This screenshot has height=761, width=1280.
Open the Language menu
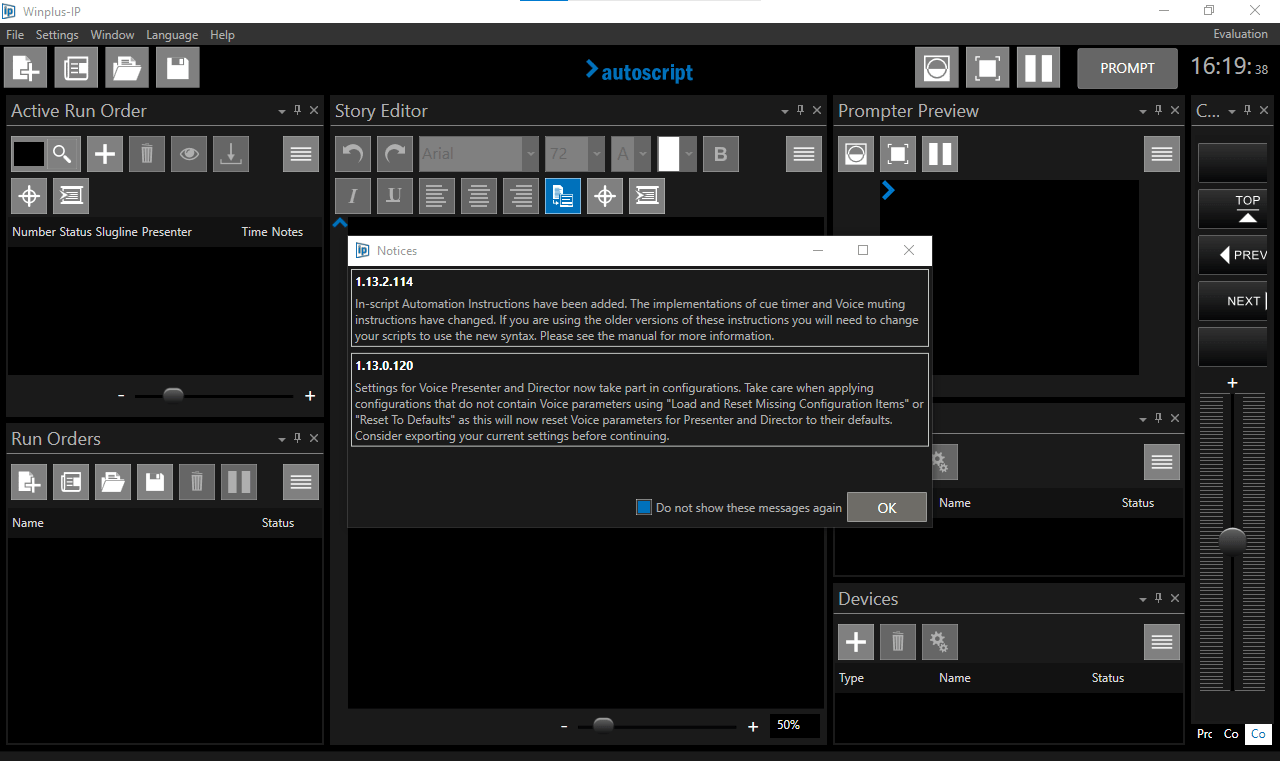(x=172, y=34)
